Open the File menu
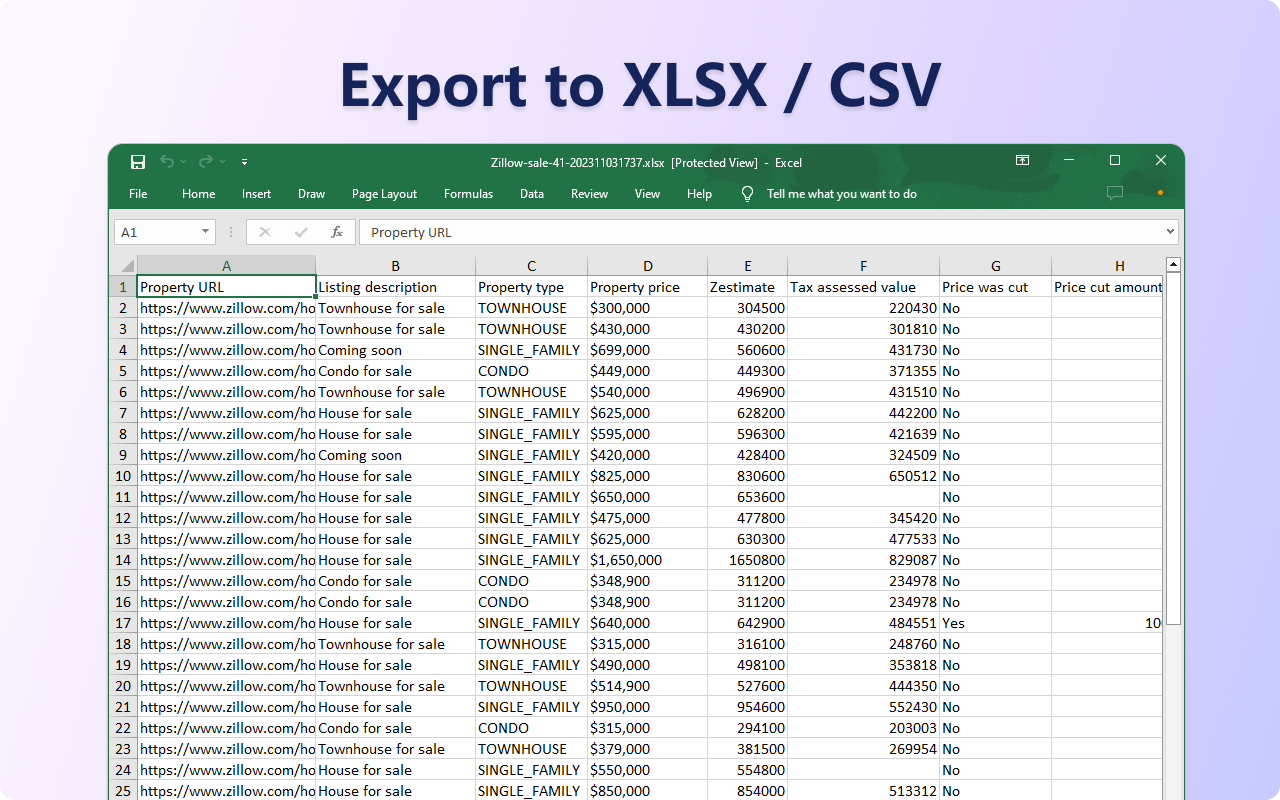Viewport: 1280px width, 800px height. 138,194
